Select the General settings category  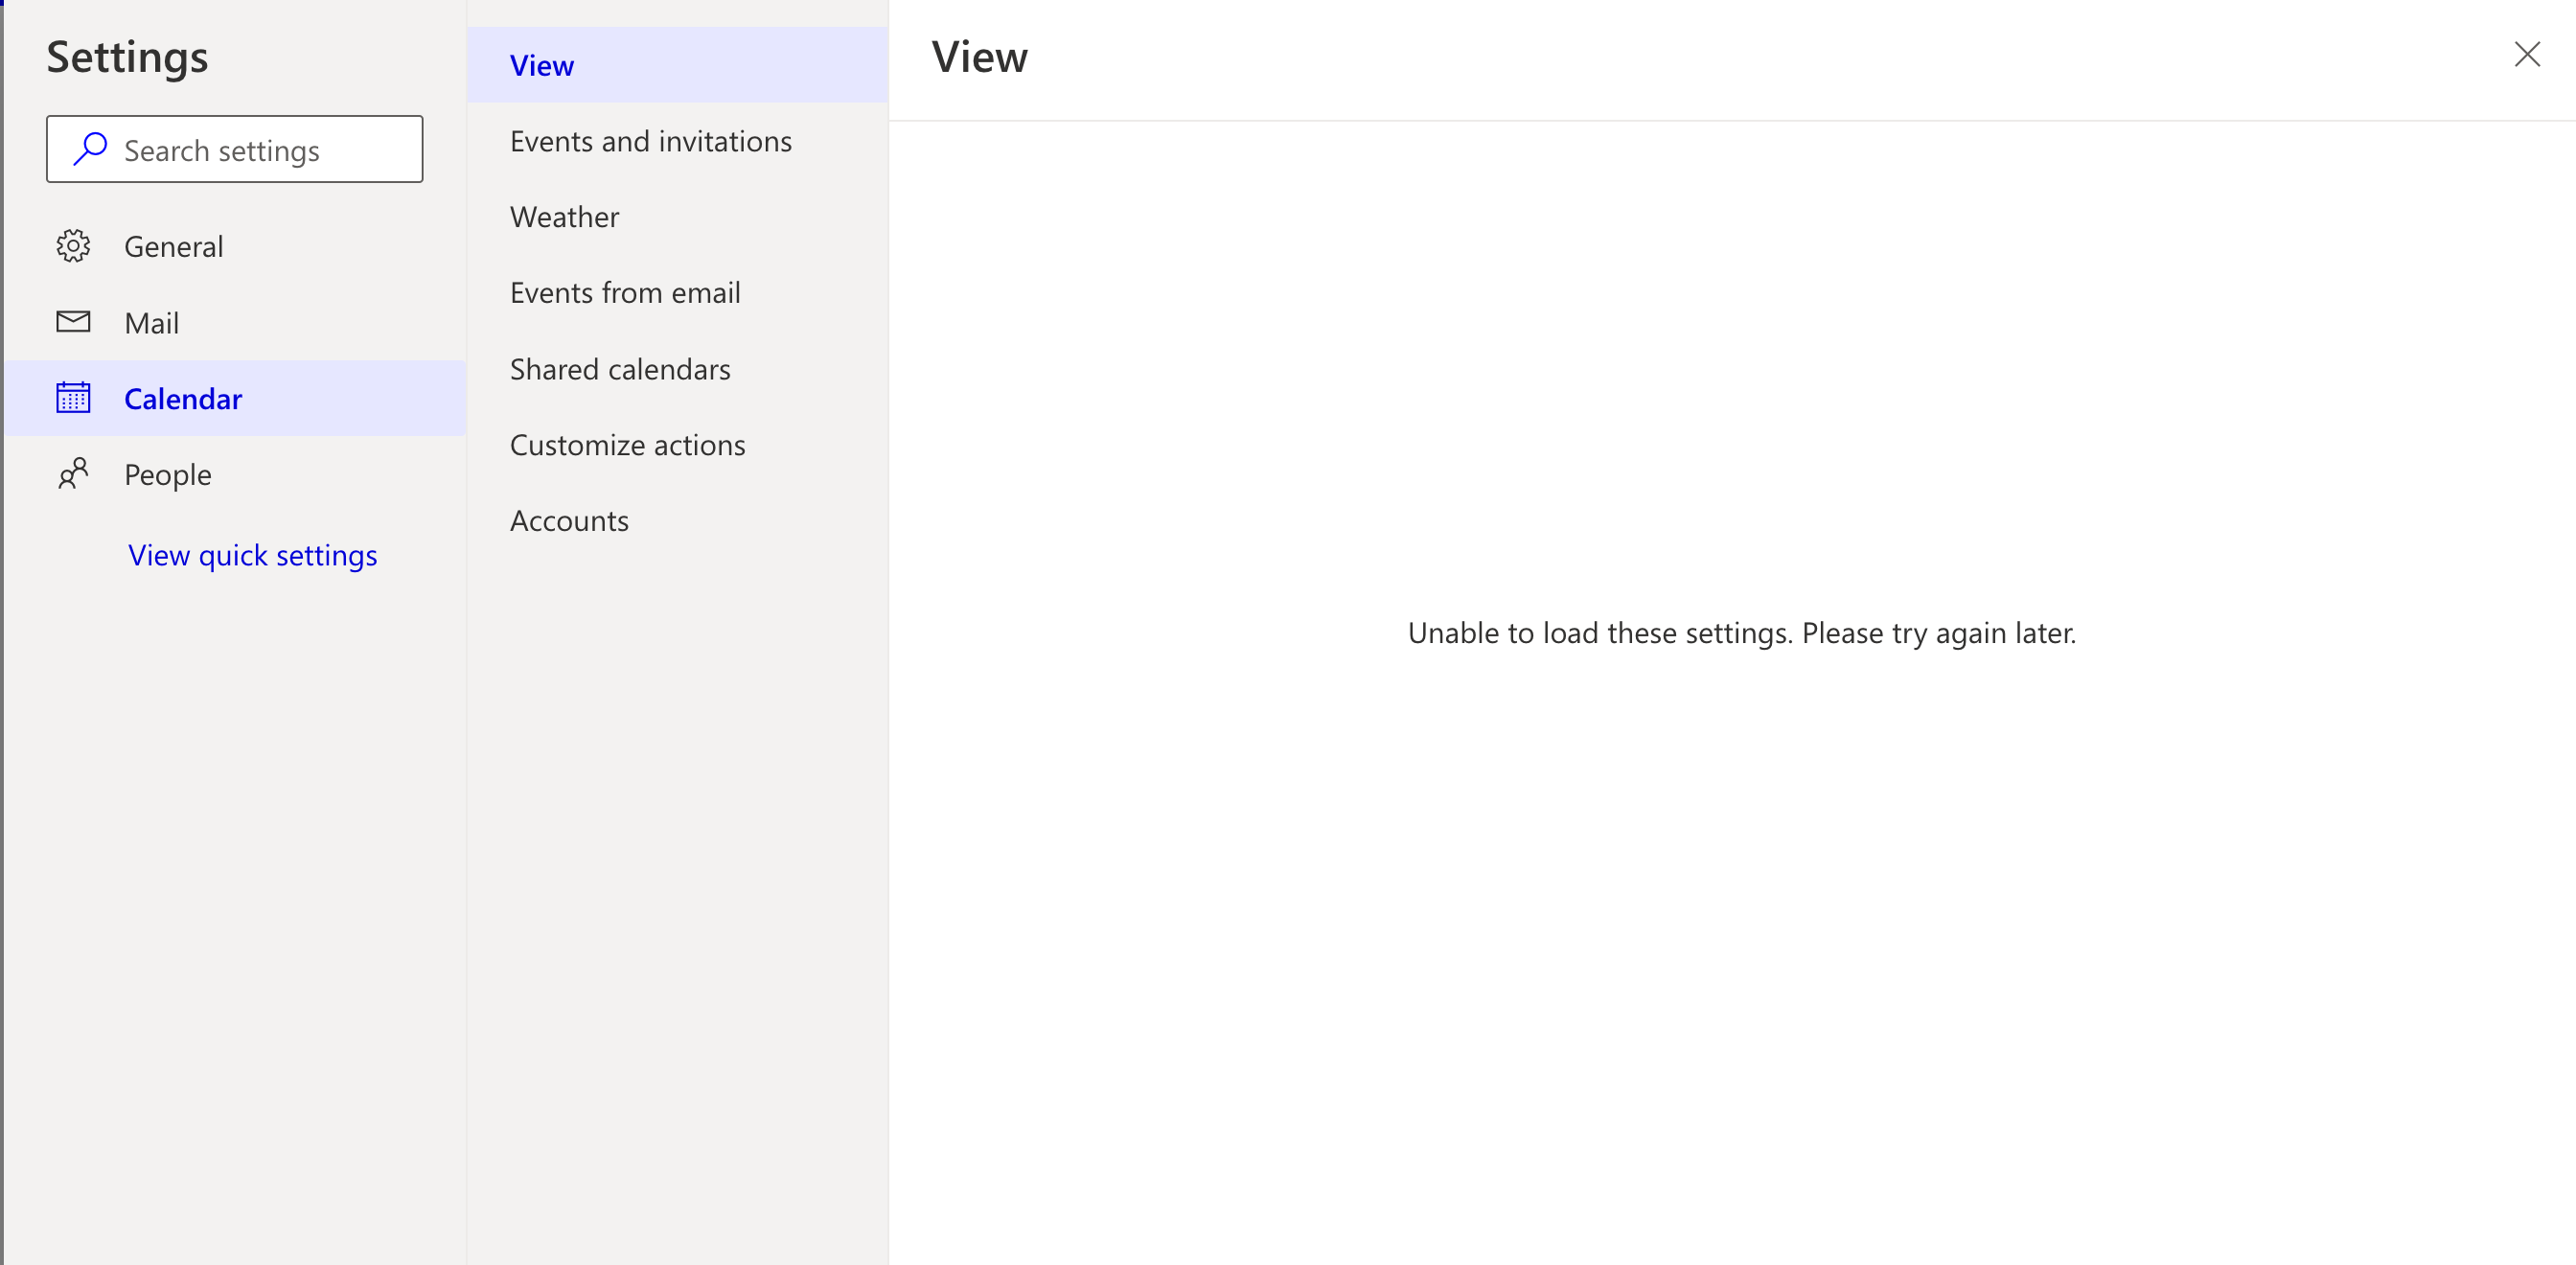(173, 246)
